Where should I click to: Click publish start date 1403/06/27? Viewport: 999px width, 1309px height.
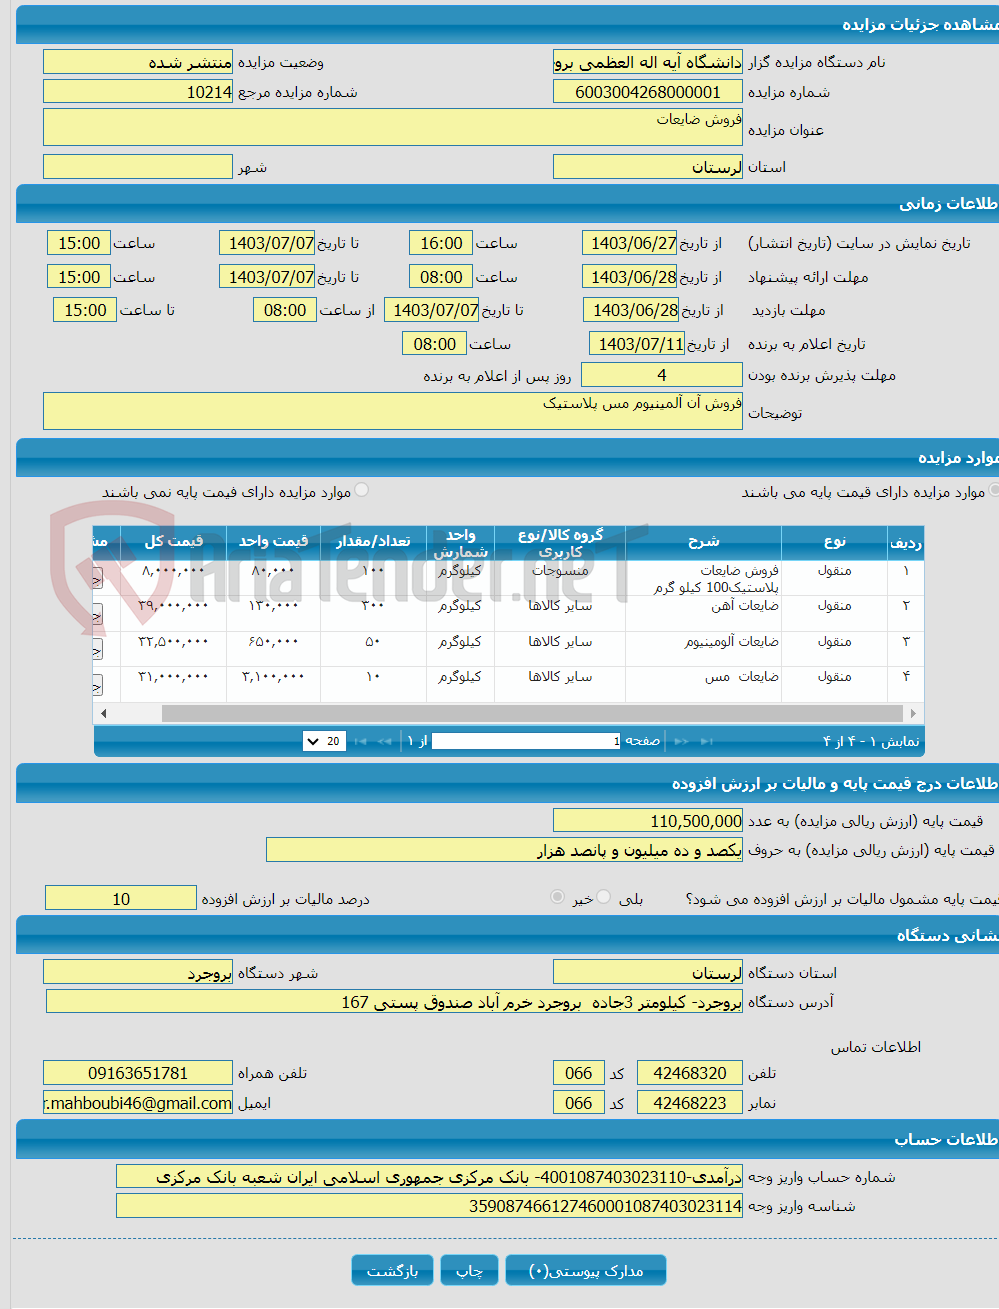(630, 243)
